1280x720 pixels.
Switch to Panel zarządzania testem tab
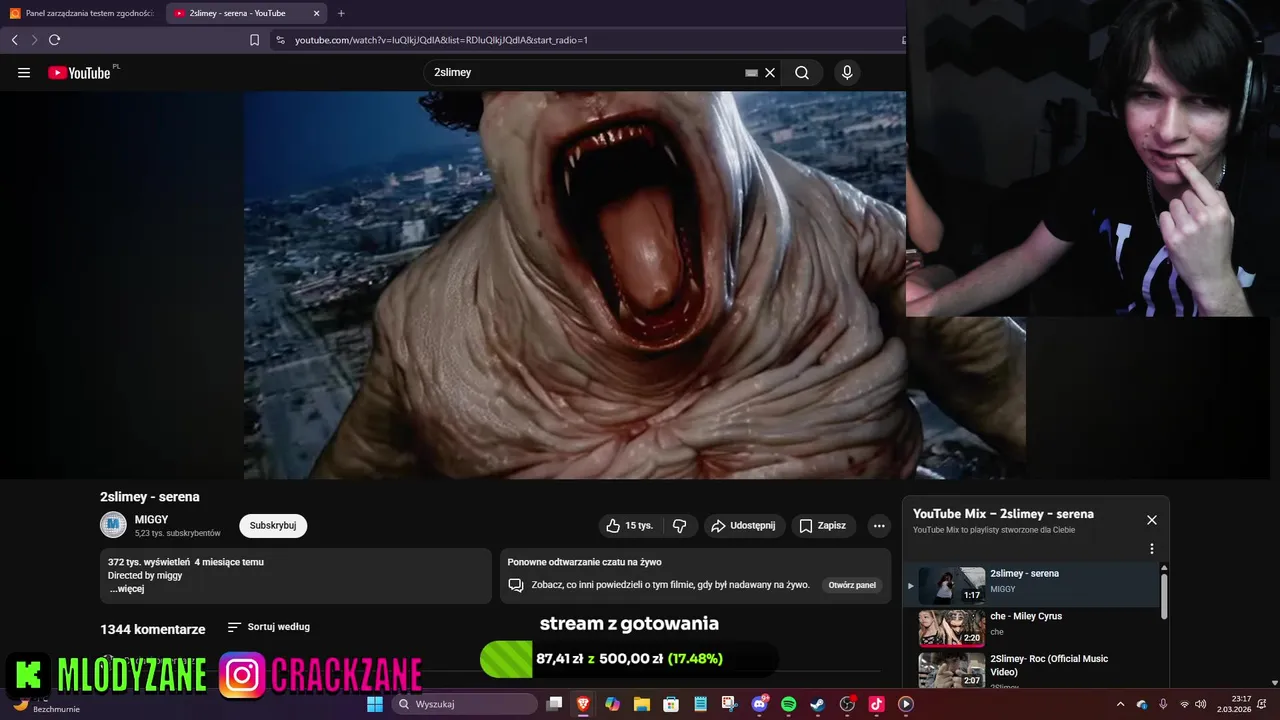coord(82,13)
